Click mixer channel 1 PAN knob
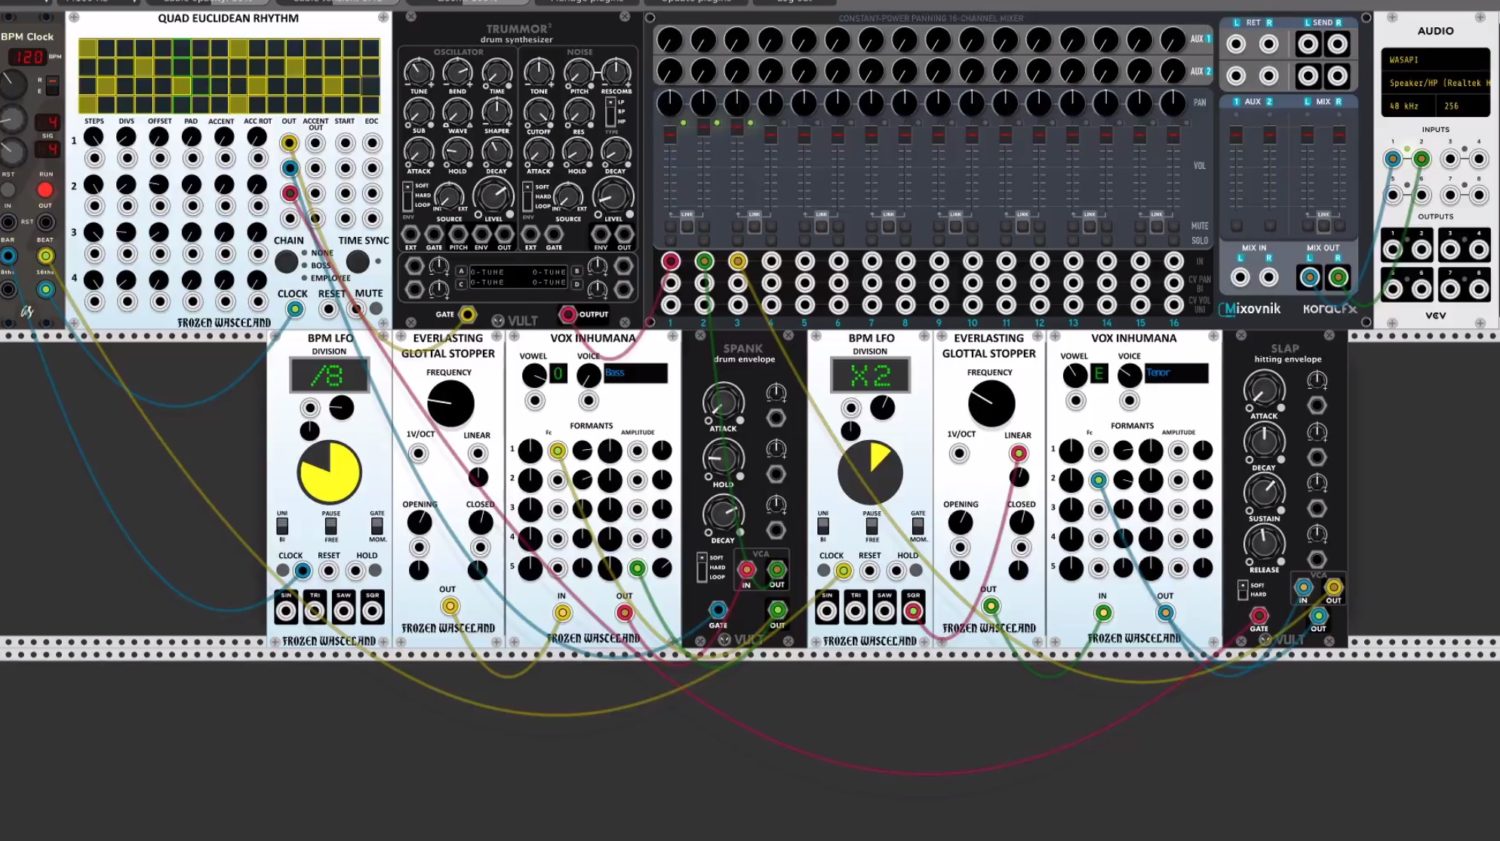 click(669, 103)
